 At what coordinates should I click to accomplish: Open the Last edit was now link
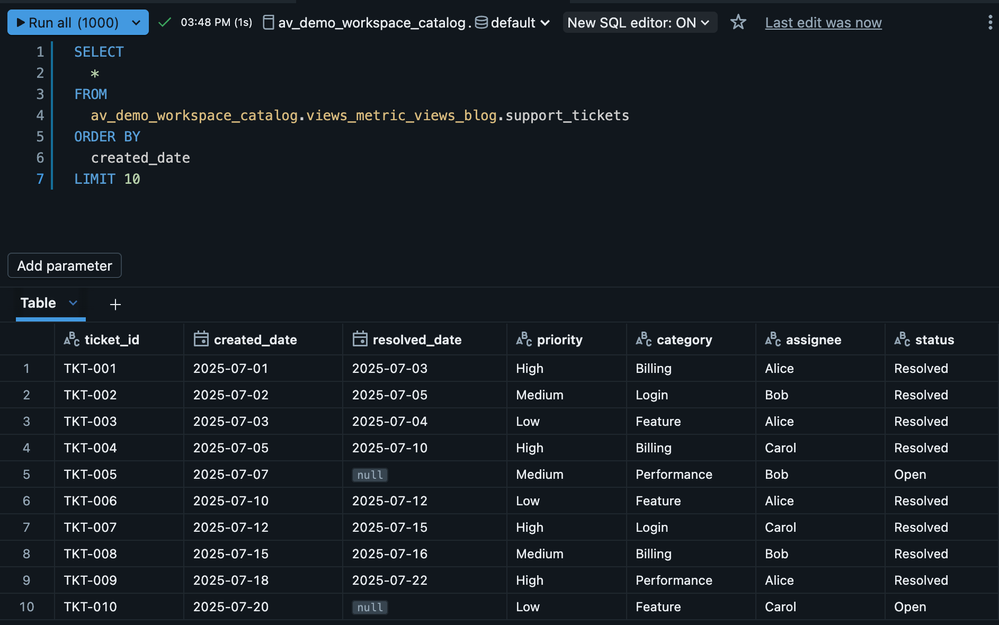click(x=823, y=22)
